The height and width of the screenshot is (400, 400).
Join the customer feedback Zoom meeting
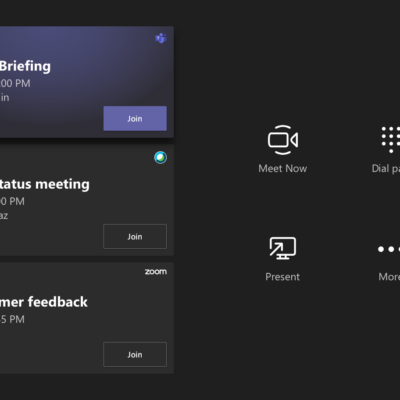[x=135, y=354]
